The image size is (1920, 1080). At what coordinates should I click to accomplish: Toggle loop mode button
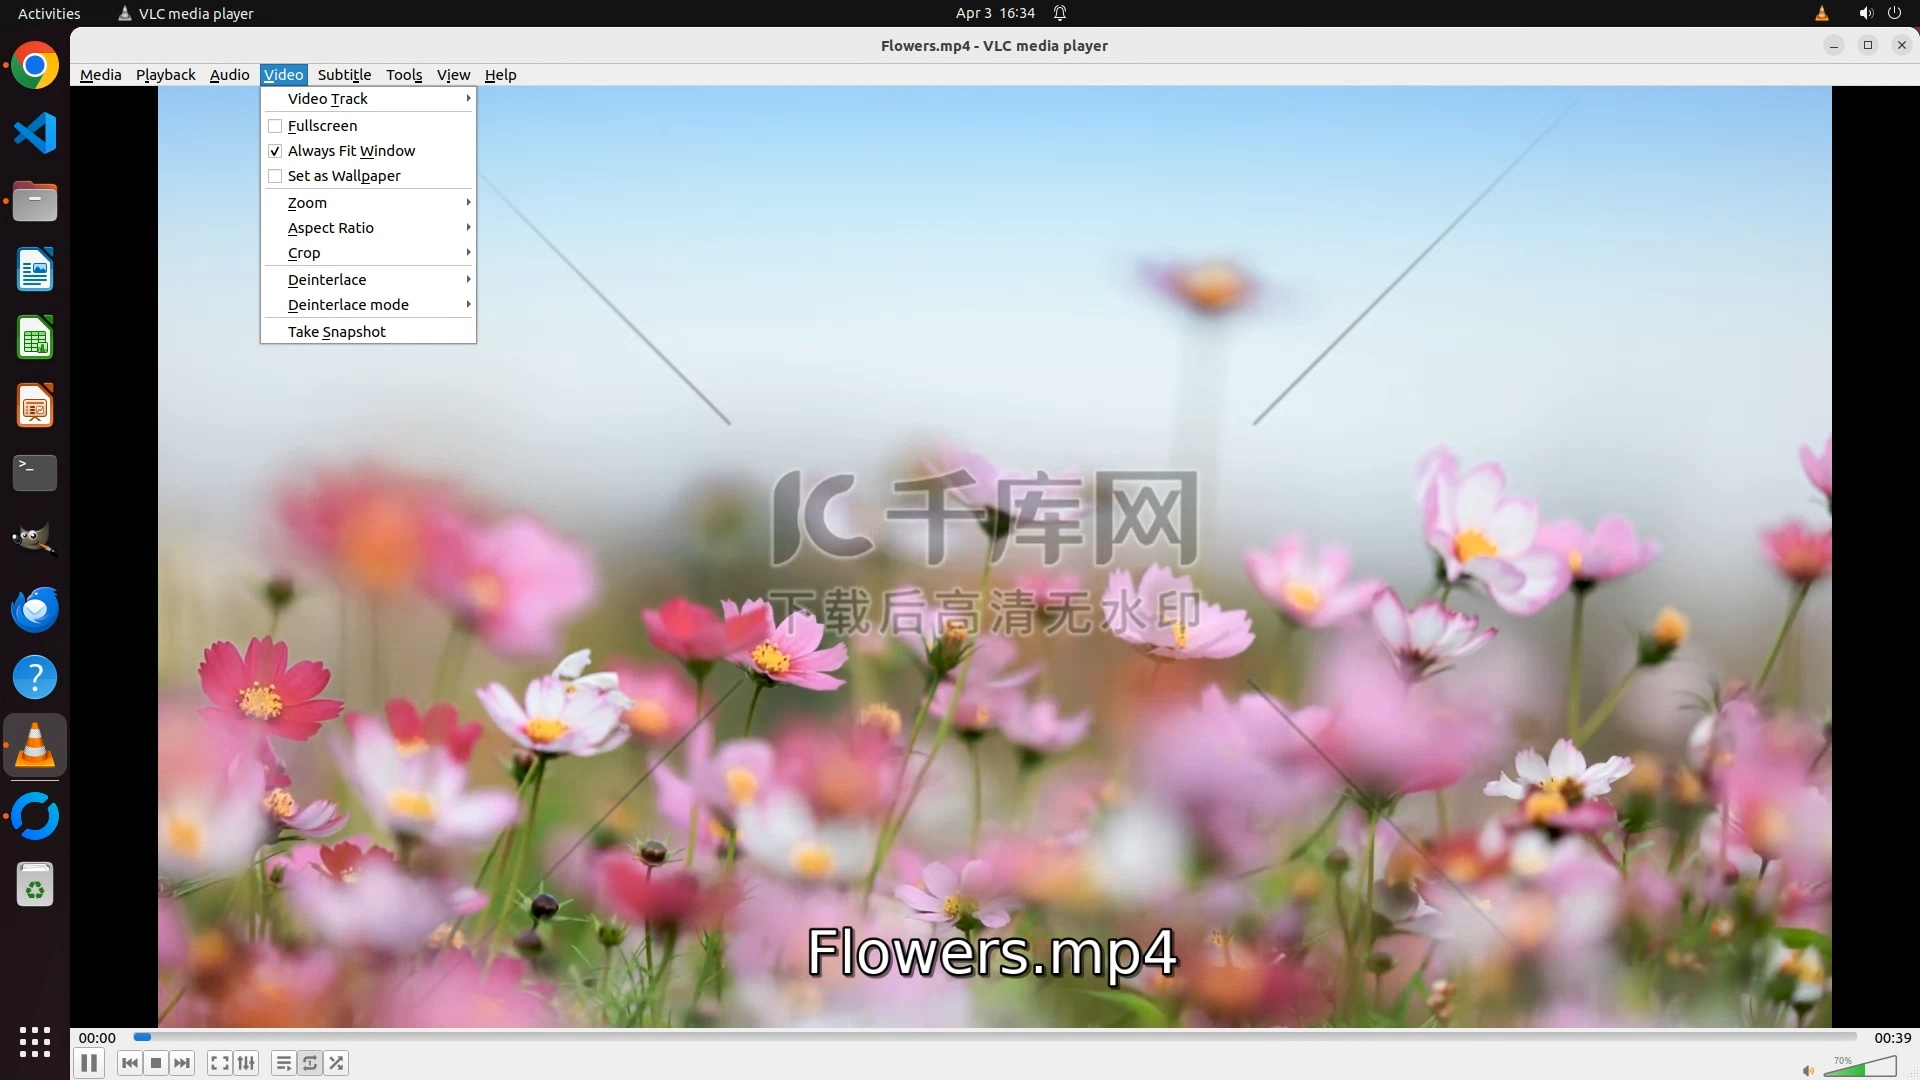point(310,1063)
